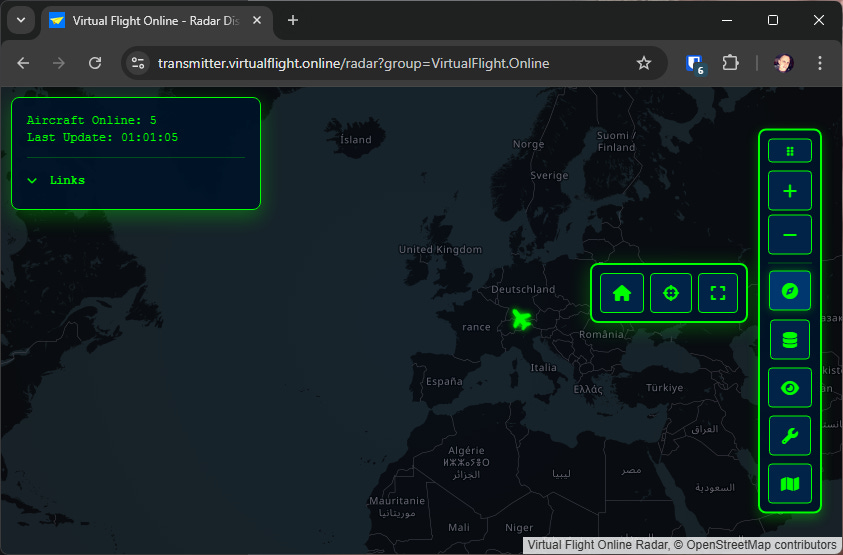
Task: Click the Last Update: 01:01:05 text
Action: (x=102, y=137)
